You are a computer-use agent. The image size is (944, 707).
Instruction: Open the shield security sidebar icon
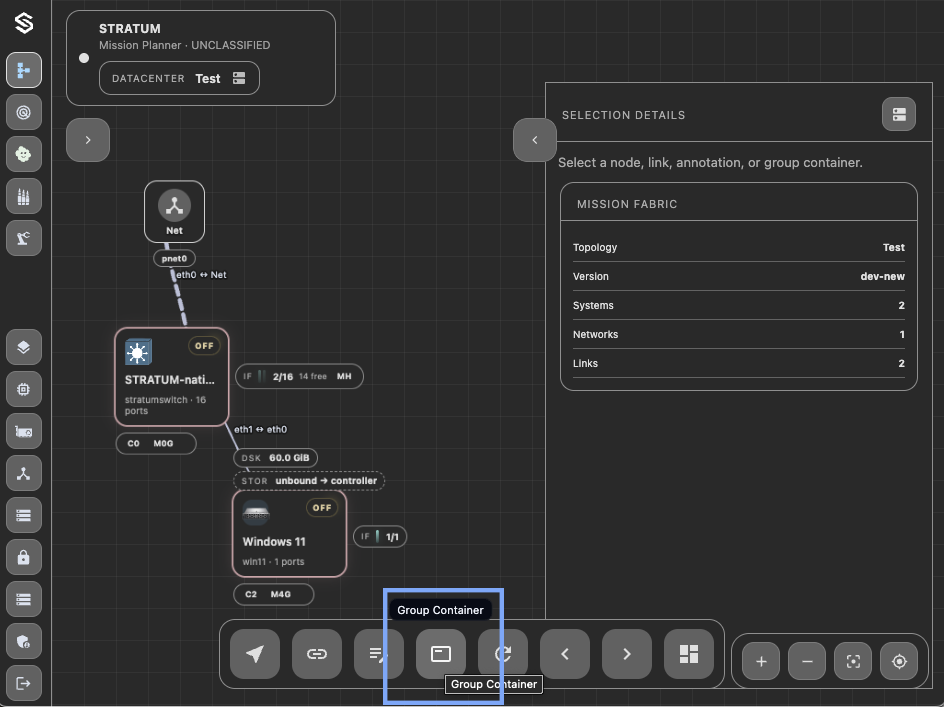point(23,642)
